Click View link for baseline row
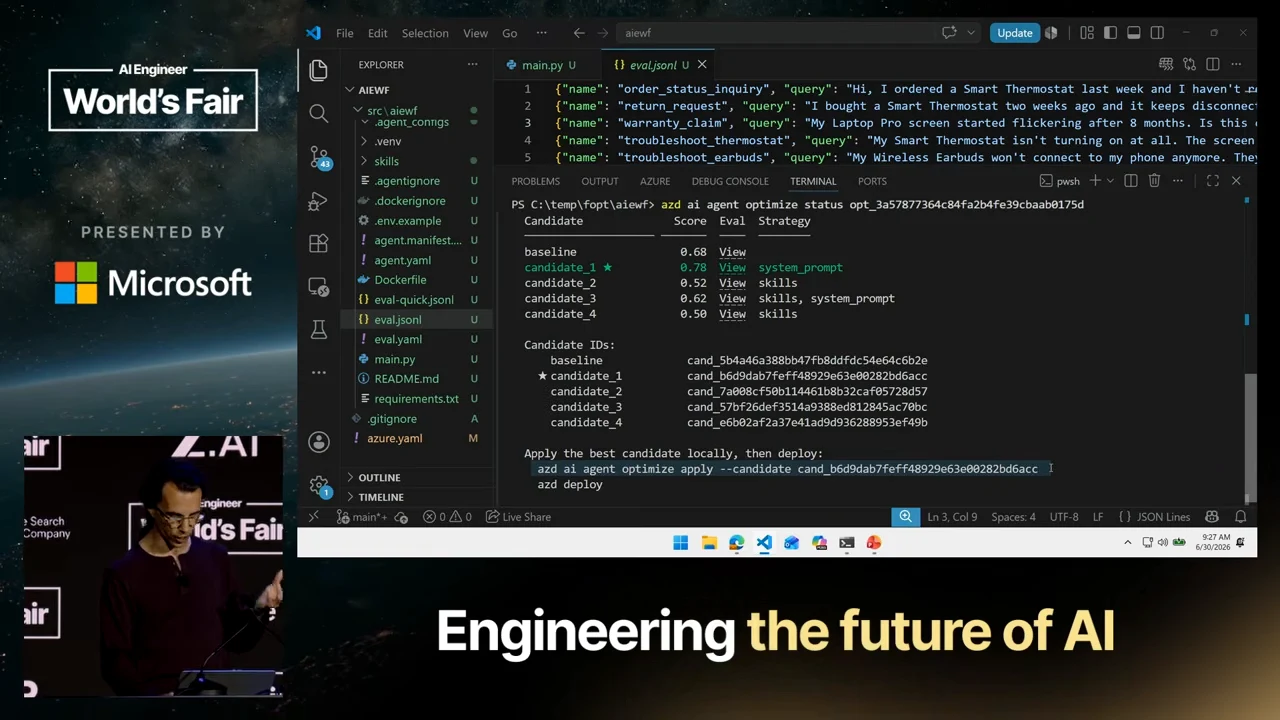The image size is (1280, 720). click(732, 252)
